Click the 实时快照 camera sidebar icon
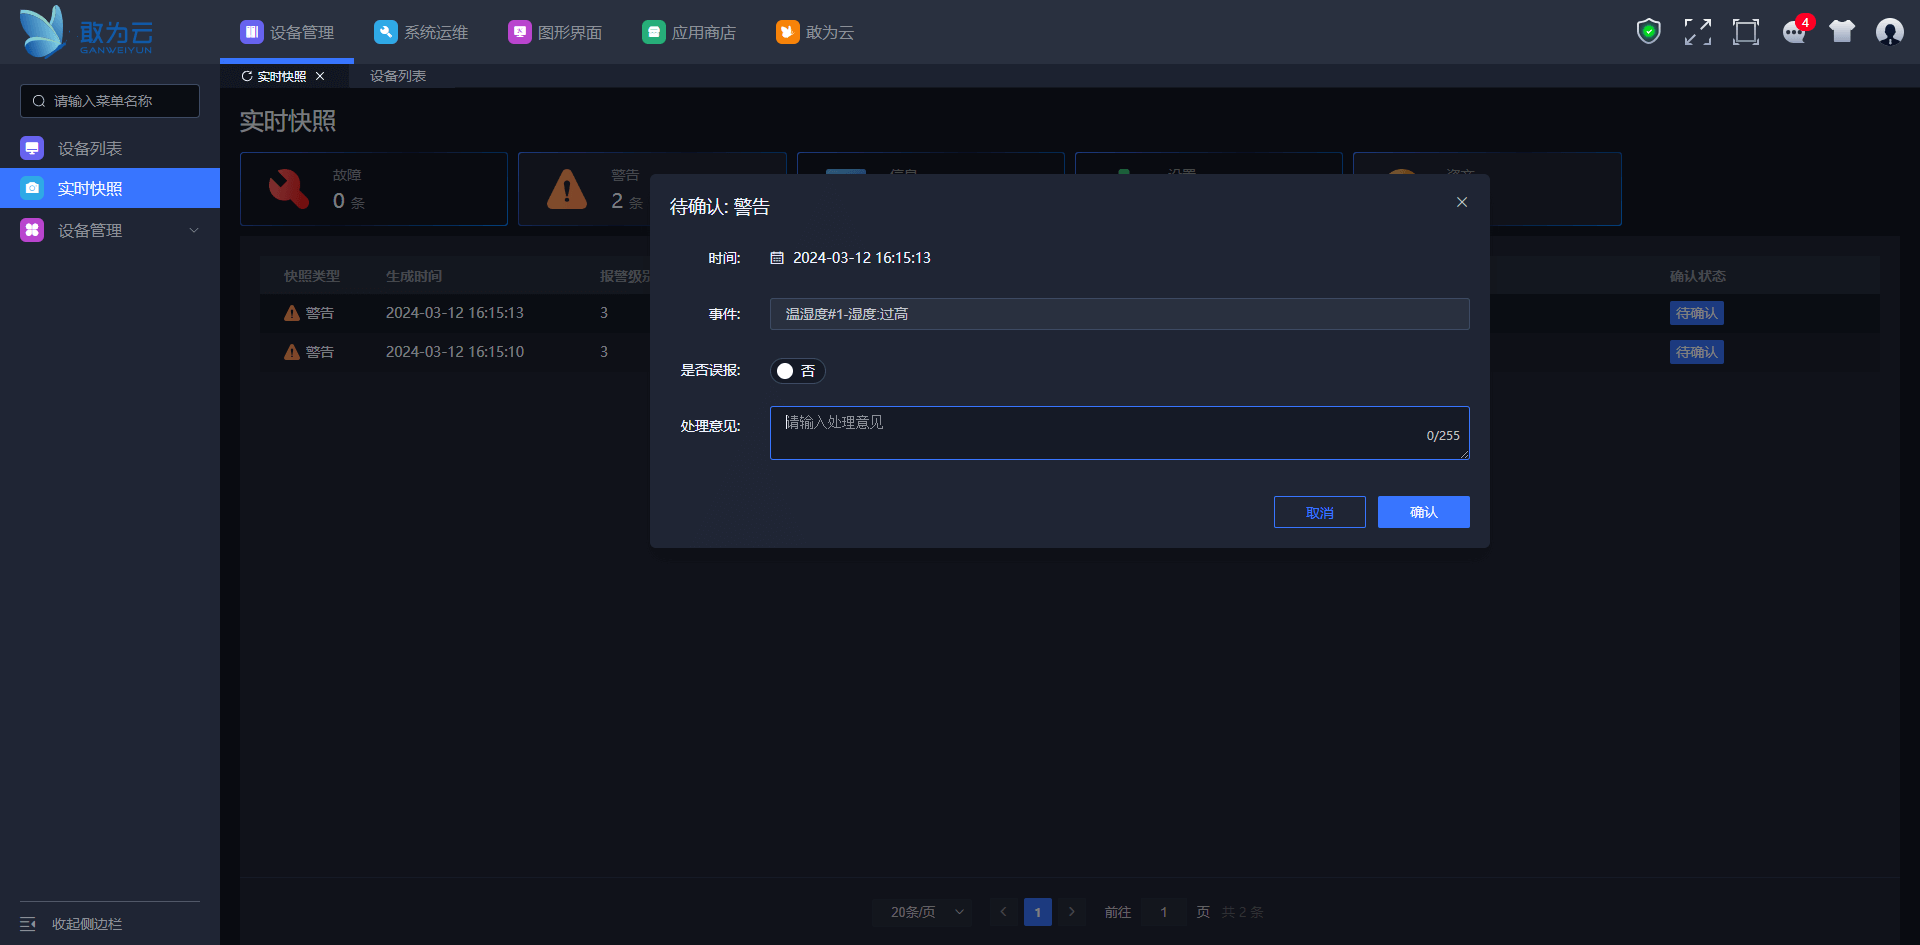The height and width of the screenshot is (945, 1920). (x=32, y=188)
